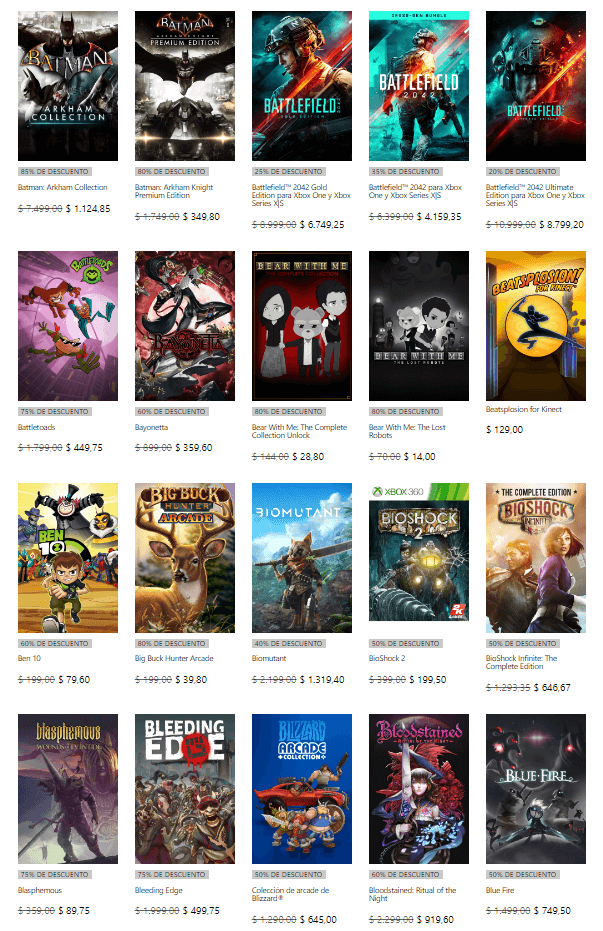Select Batman: Arkham Knight Premium Edition cover
Viewport: 603px width, 931px height.
click(x=185, y=86)
